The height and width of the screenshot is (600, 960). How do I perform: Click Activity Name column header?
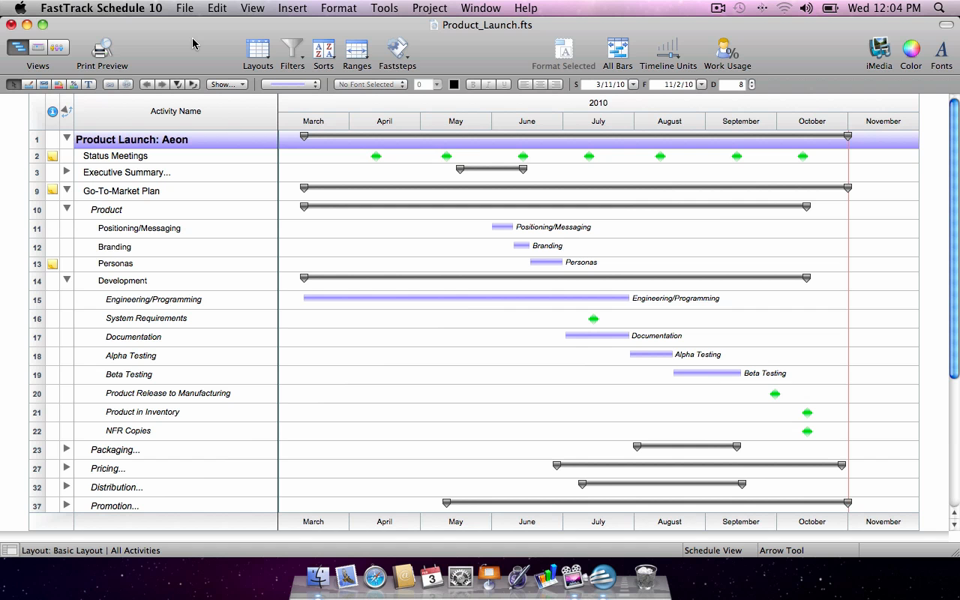pos(176,111)
